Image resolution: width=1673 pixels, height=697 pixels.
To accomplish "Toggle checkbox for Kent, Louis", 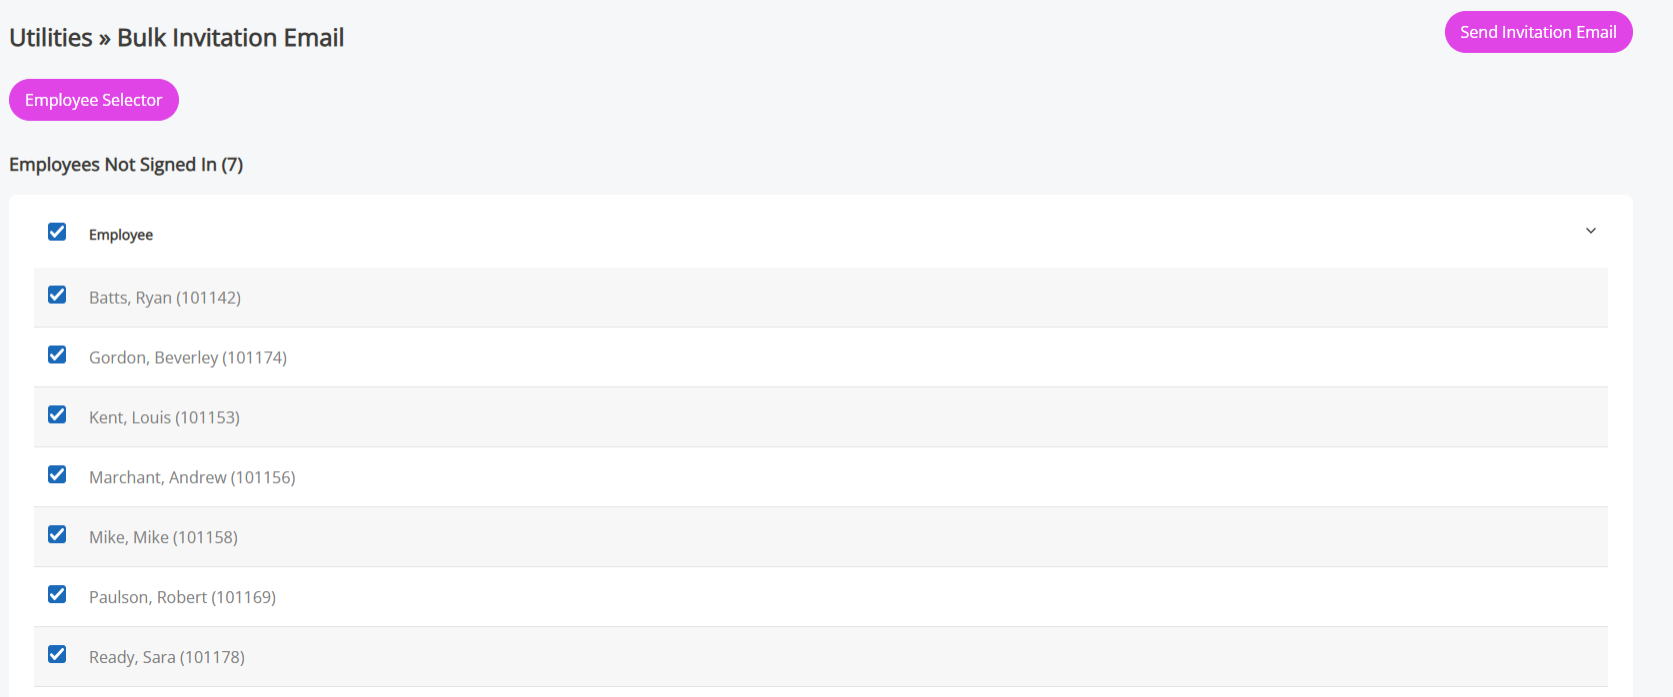I will (57, 415).
